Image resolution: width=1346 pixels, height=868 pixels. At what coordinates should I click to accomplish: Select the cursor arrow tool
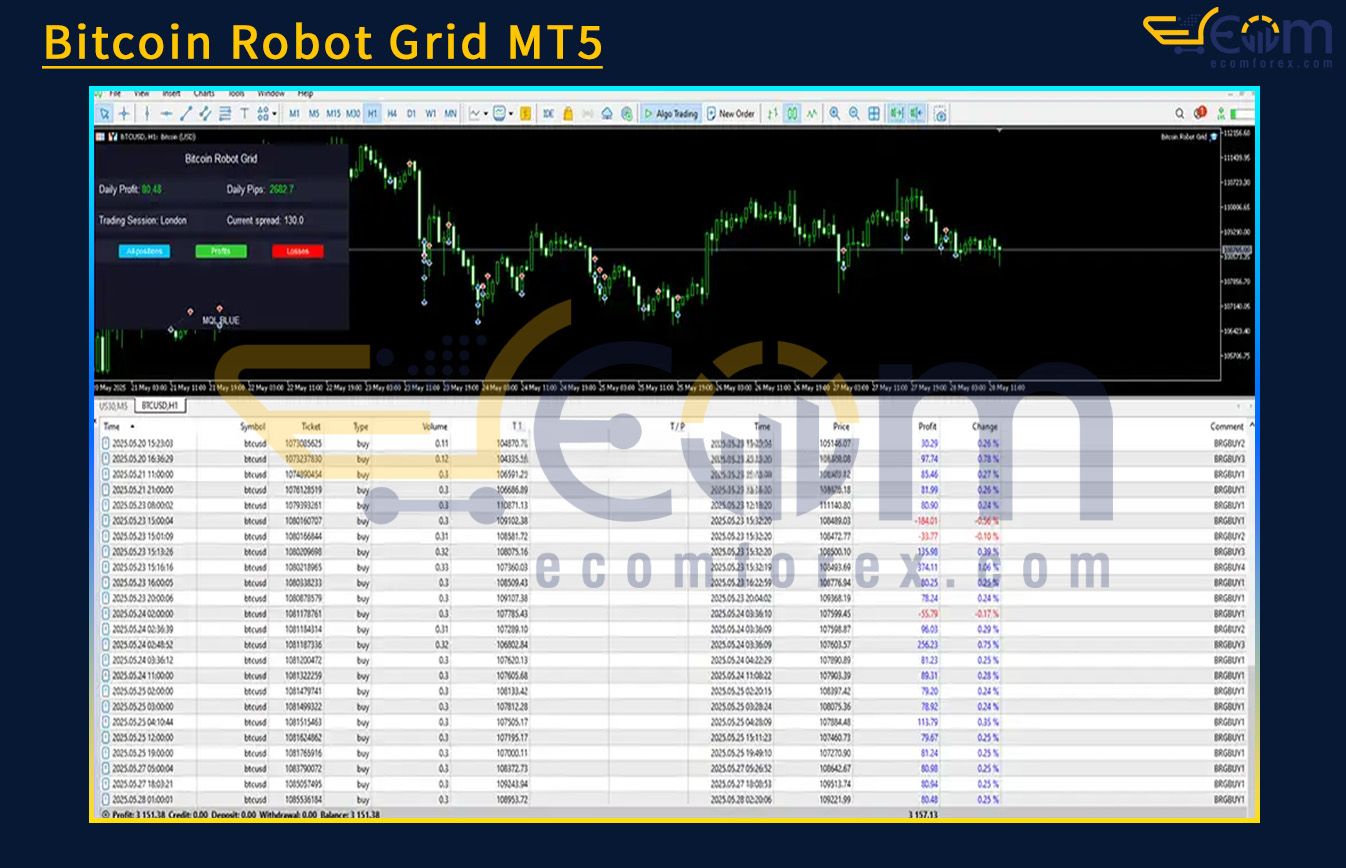[105, 114]
